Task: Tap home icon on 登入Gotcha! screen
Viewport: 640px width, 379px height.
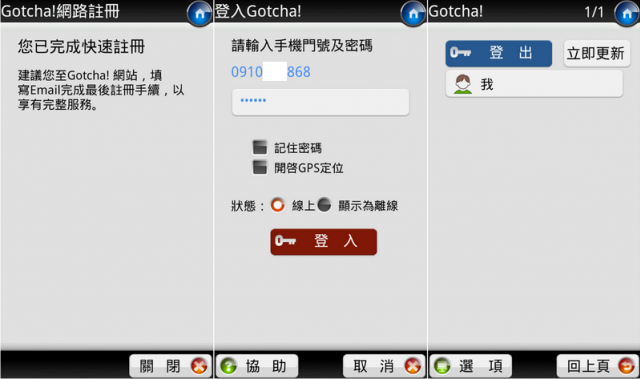Action: 413,14
